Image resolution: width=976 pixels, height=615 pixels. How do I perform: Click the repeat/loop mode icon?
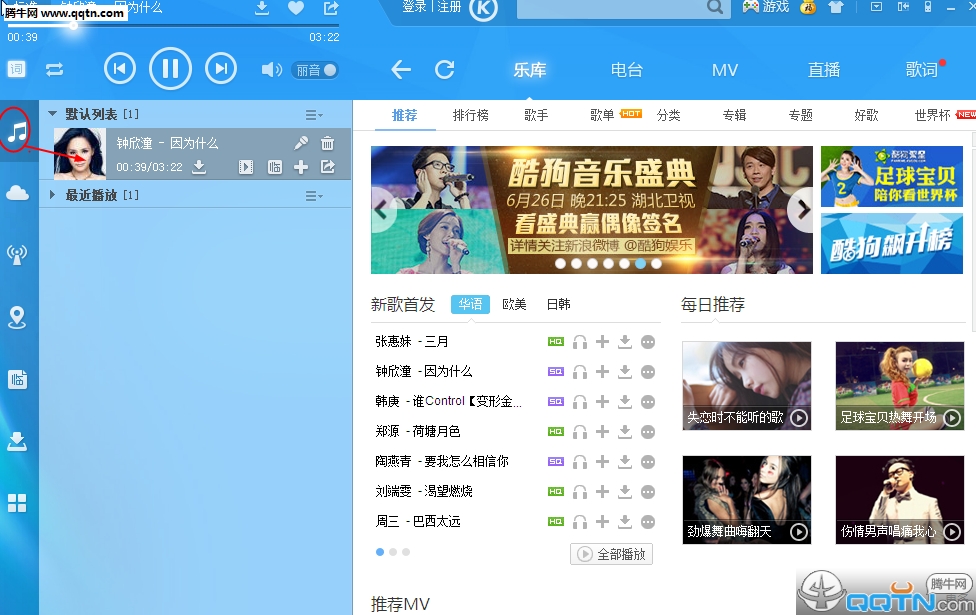pyautogui.click(x=54, y=69)
